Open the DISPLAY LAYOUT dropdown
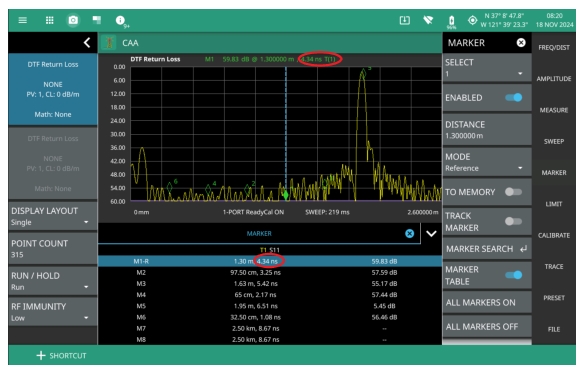The image size is (583, 372). [53, 216]
